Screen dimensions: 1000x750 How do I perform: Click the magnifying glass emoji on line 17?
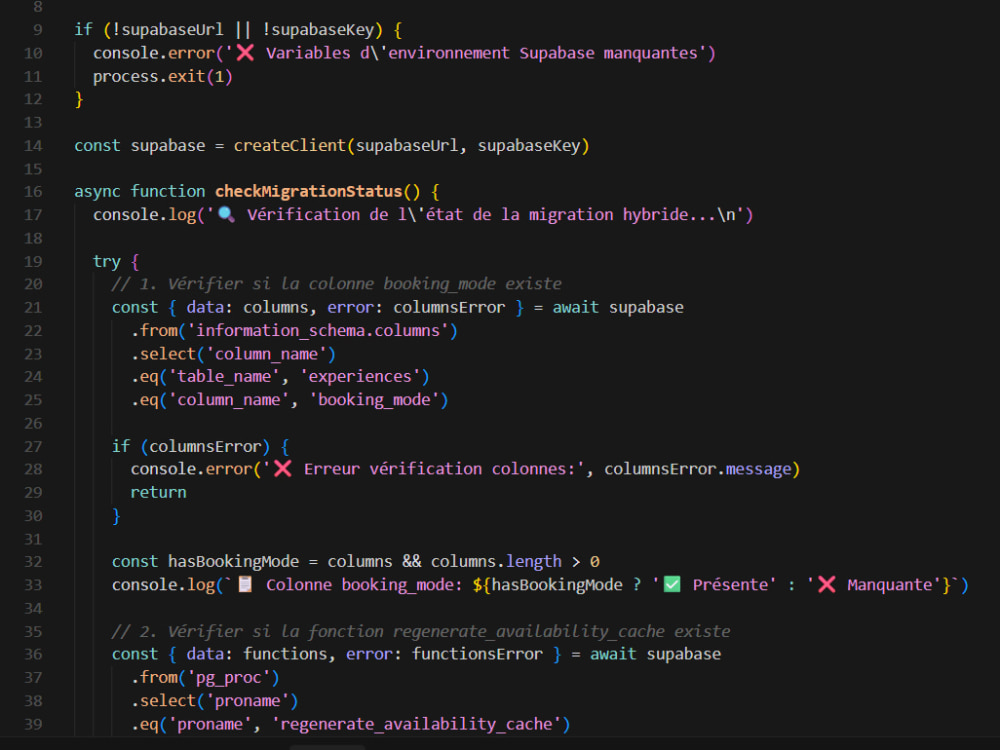[226, 214]
